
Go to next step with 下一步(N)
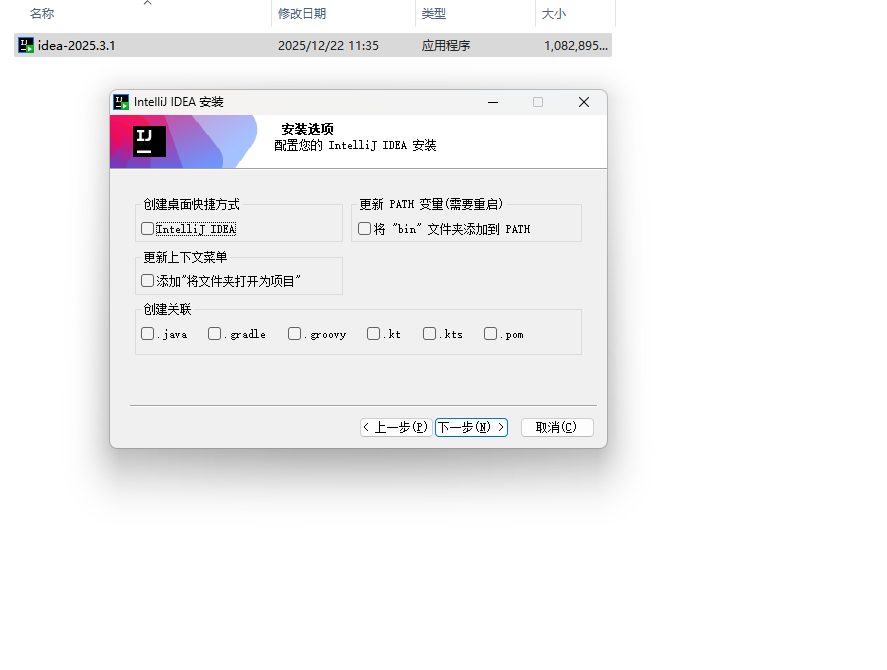coord(471,427)
